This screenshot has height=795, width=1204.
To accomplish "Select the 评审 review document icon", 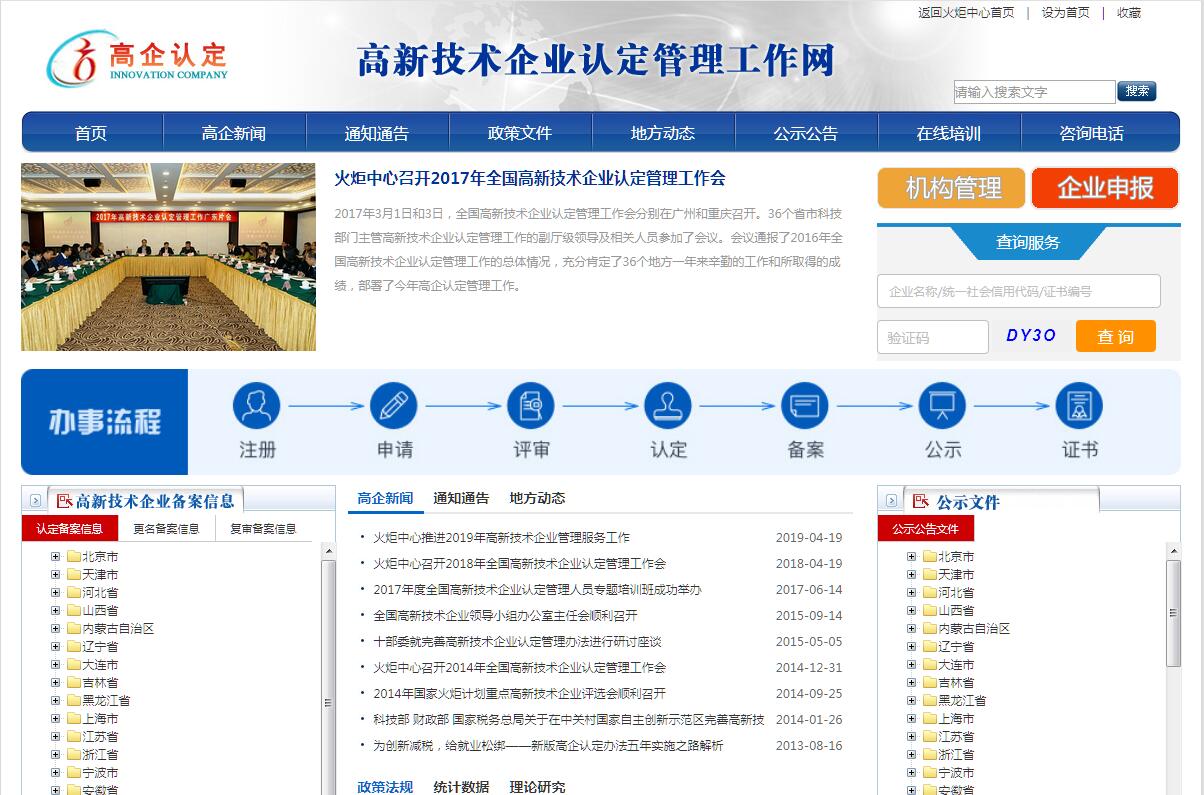I will click(530, 406).
